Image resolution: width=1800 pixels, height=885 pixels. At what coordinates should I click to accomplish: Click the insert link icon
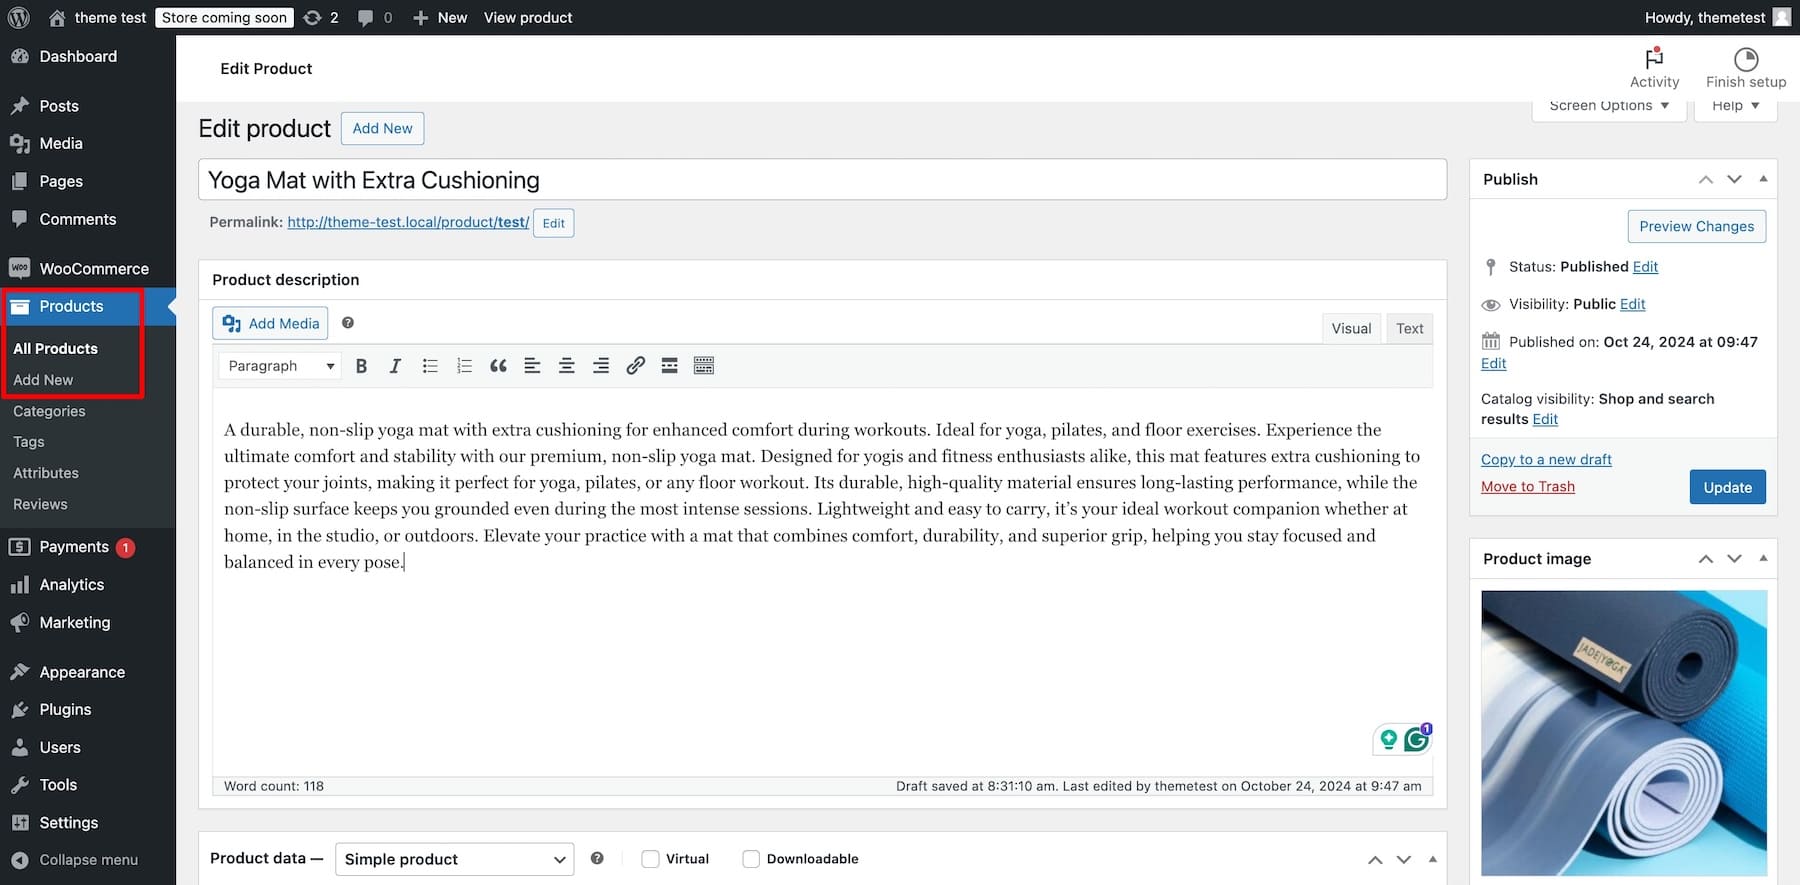pyautogui.click(x=635, y=366)
